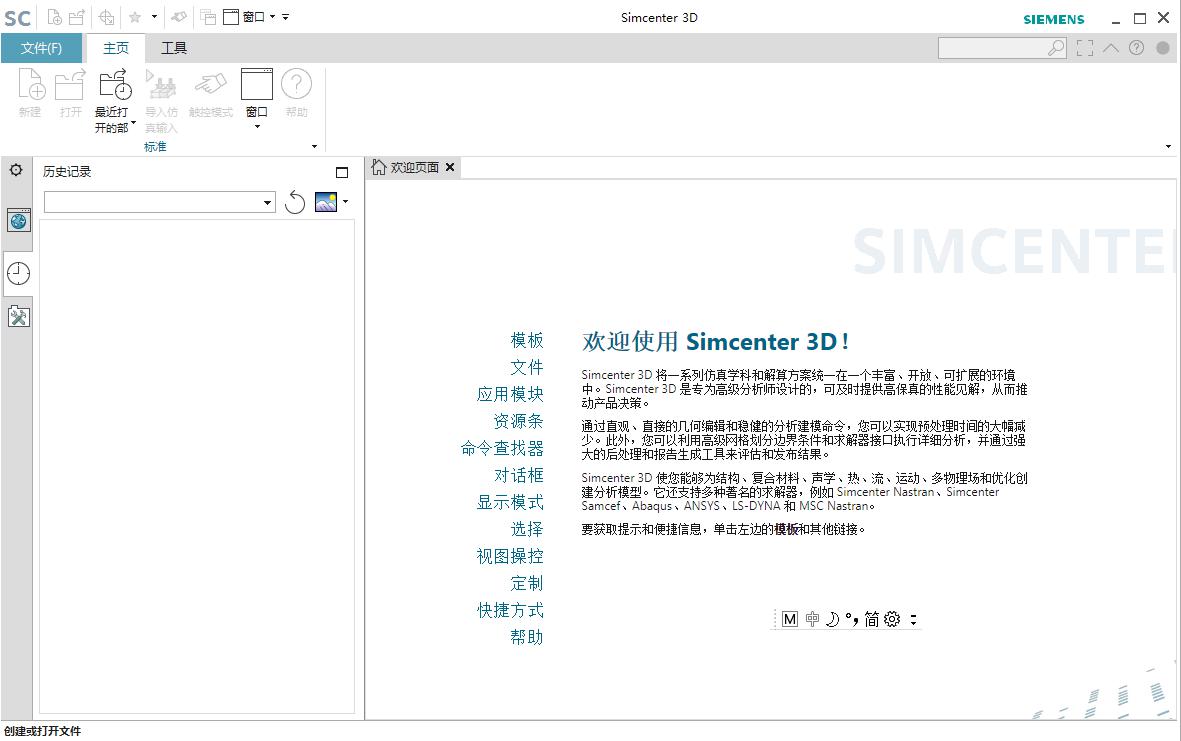The width and height of the screenshot is (1181, 741).
Task: Open the 选择 link
Action: [x=526, y=529]
